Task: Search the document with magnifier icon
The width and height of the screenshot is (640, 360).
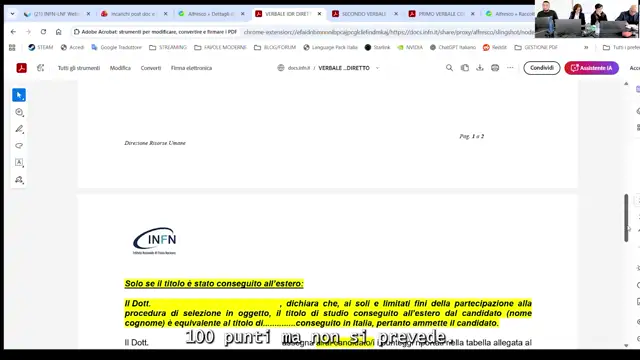Action: pos(449,68)
